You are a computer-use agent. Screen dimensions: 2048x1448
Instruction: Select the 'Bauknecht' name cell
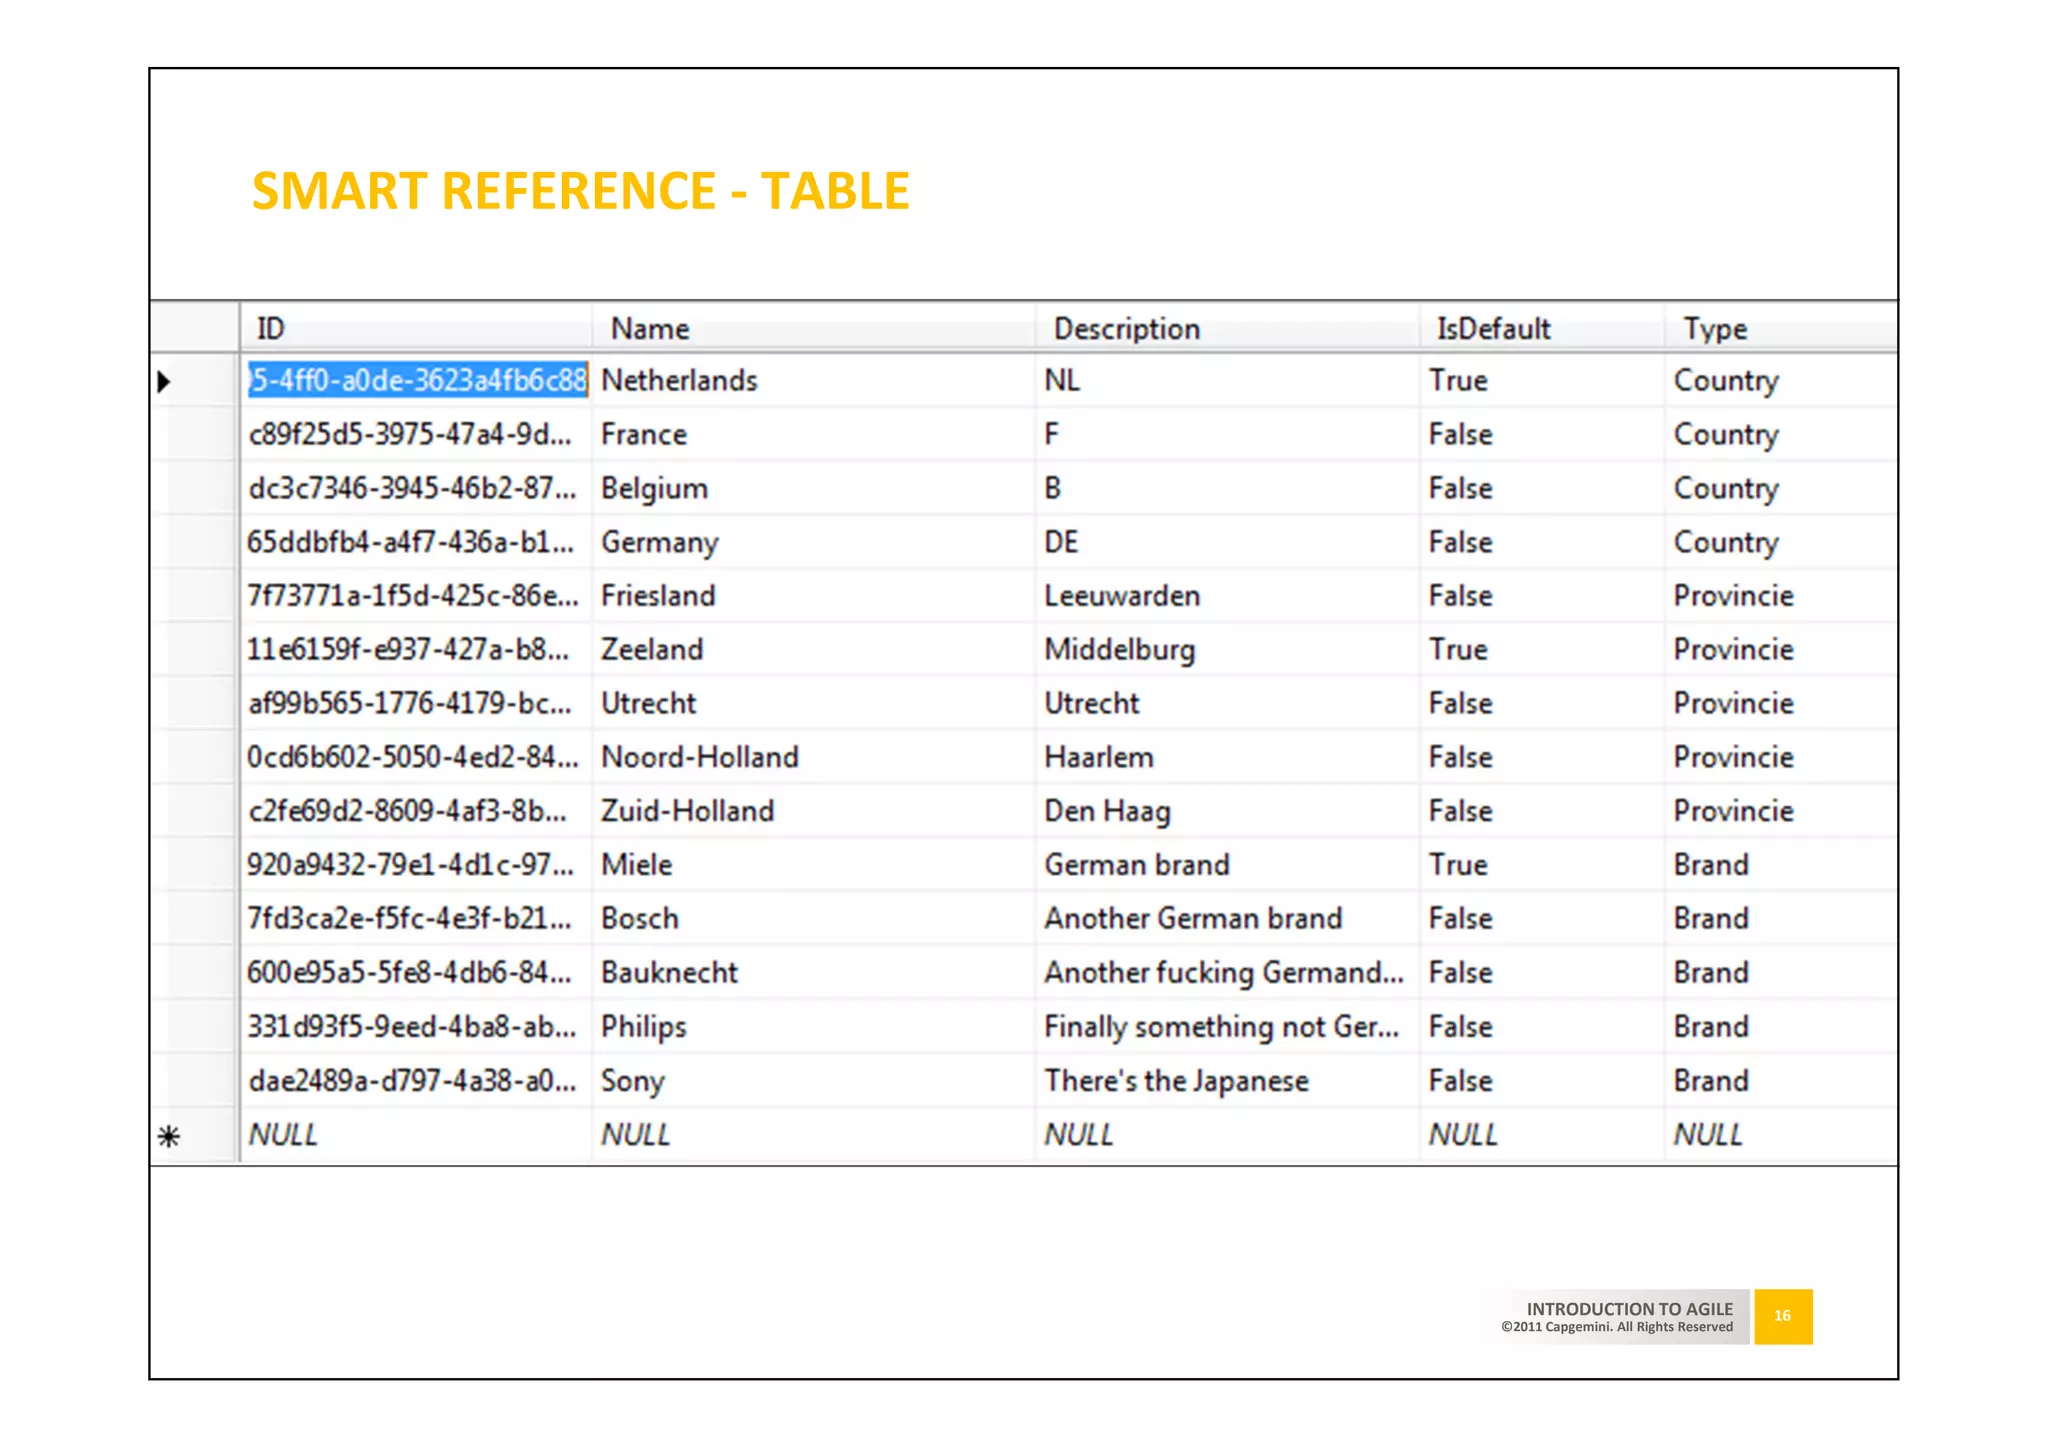(x=814, y=973)
